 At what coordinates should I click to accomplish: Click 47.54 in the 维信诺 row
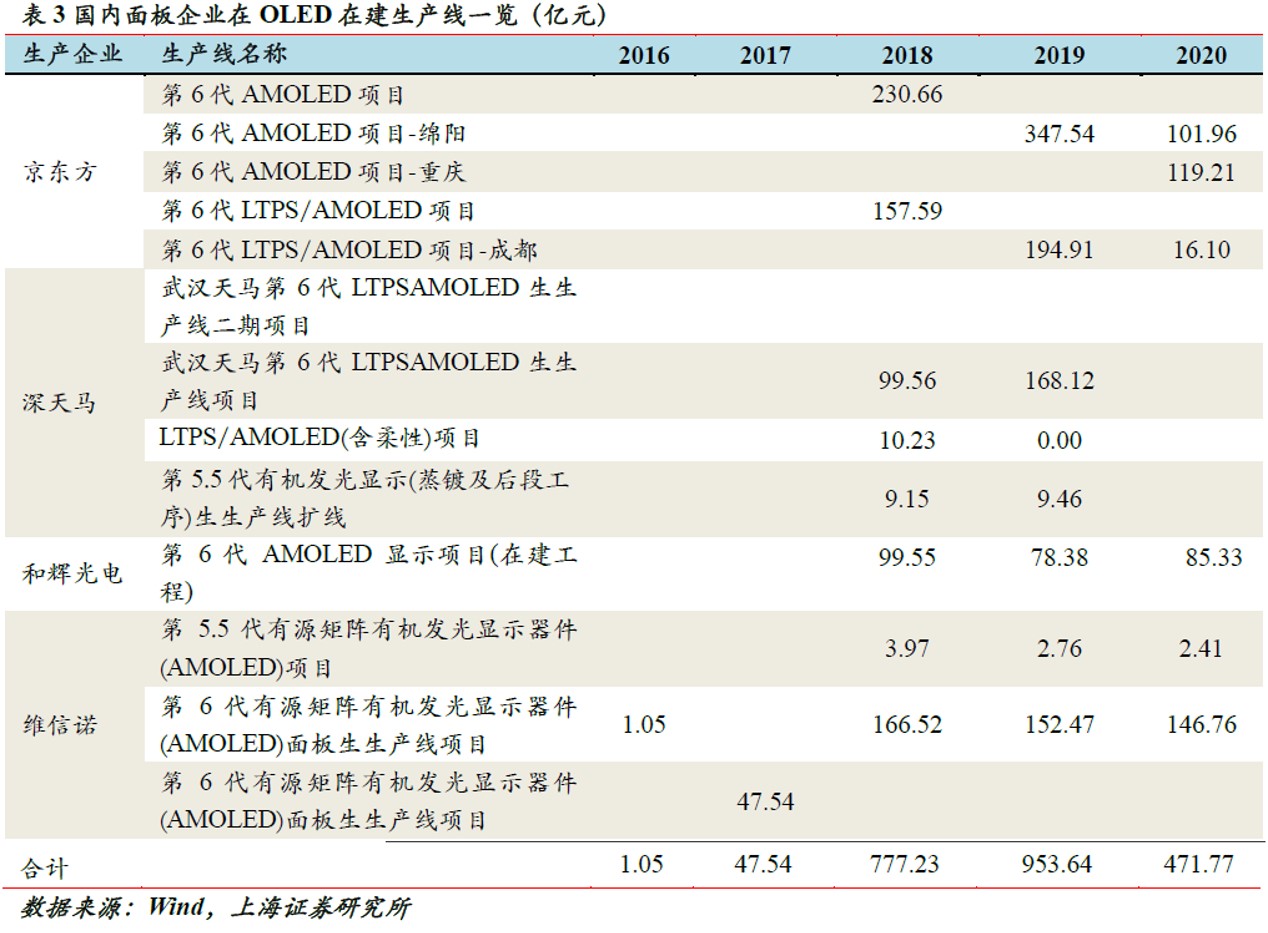click(765, 801)
